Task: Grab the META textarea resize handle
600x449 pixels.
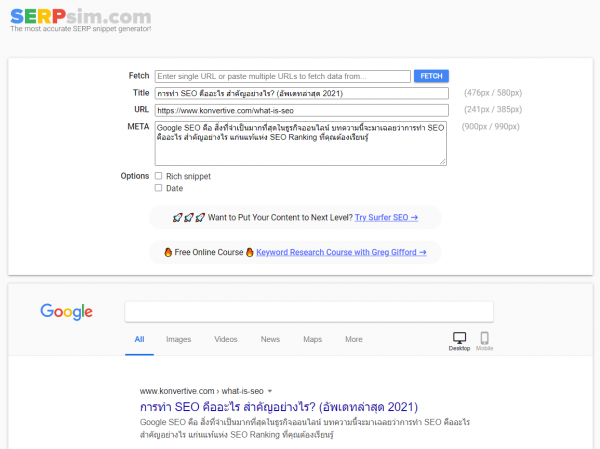Action: 443,162
